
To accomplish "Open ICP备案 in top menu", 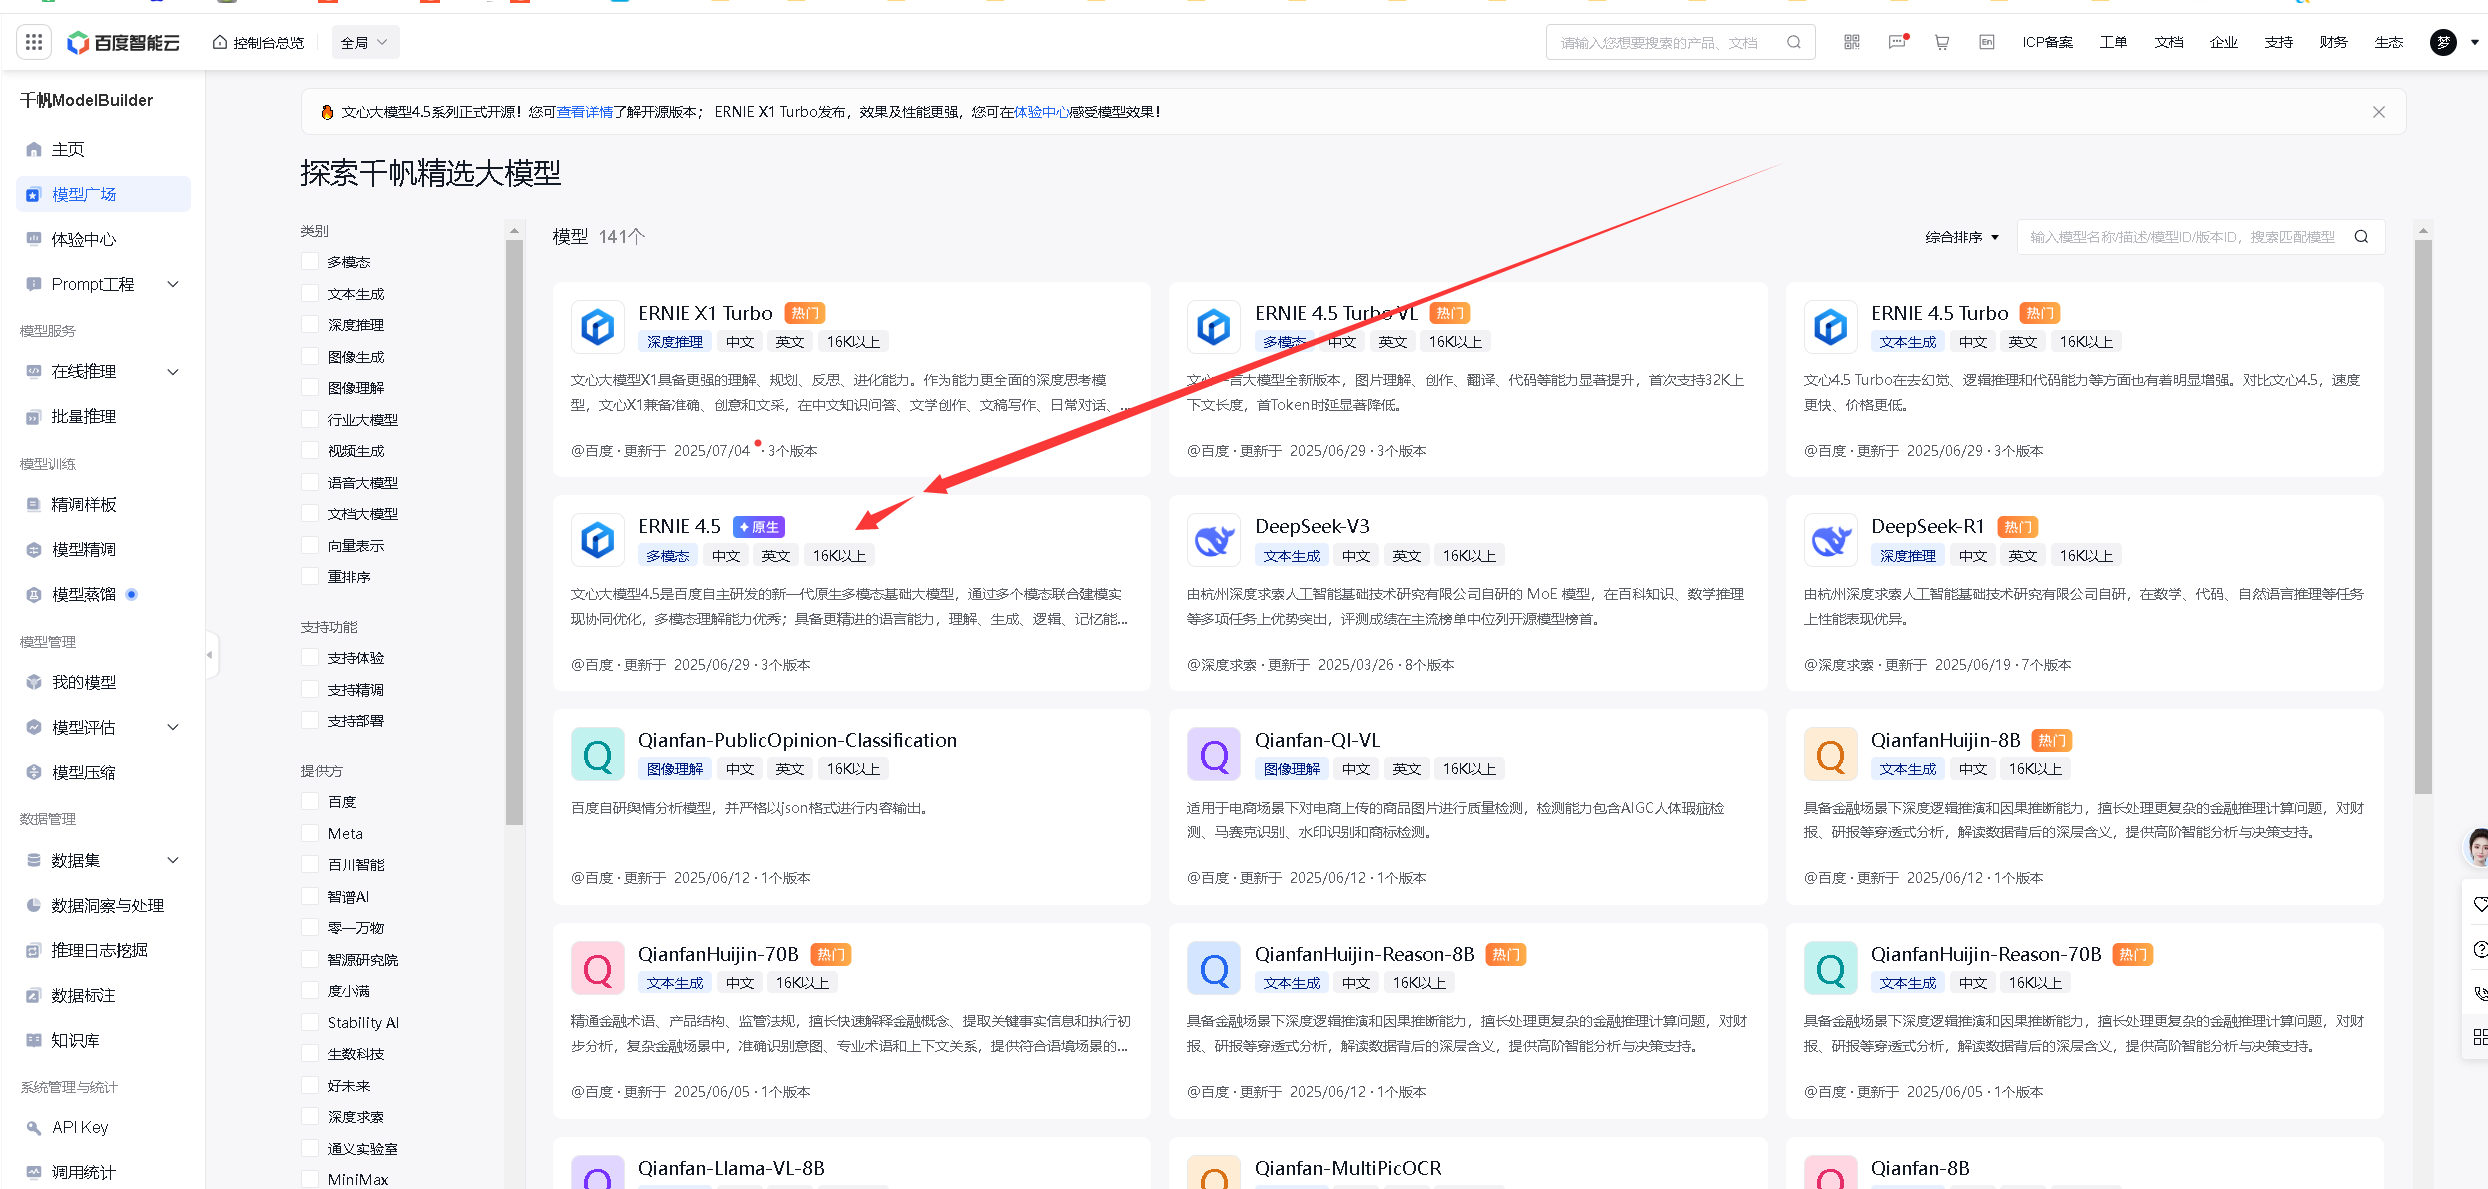I will (x=2047, y=42).
